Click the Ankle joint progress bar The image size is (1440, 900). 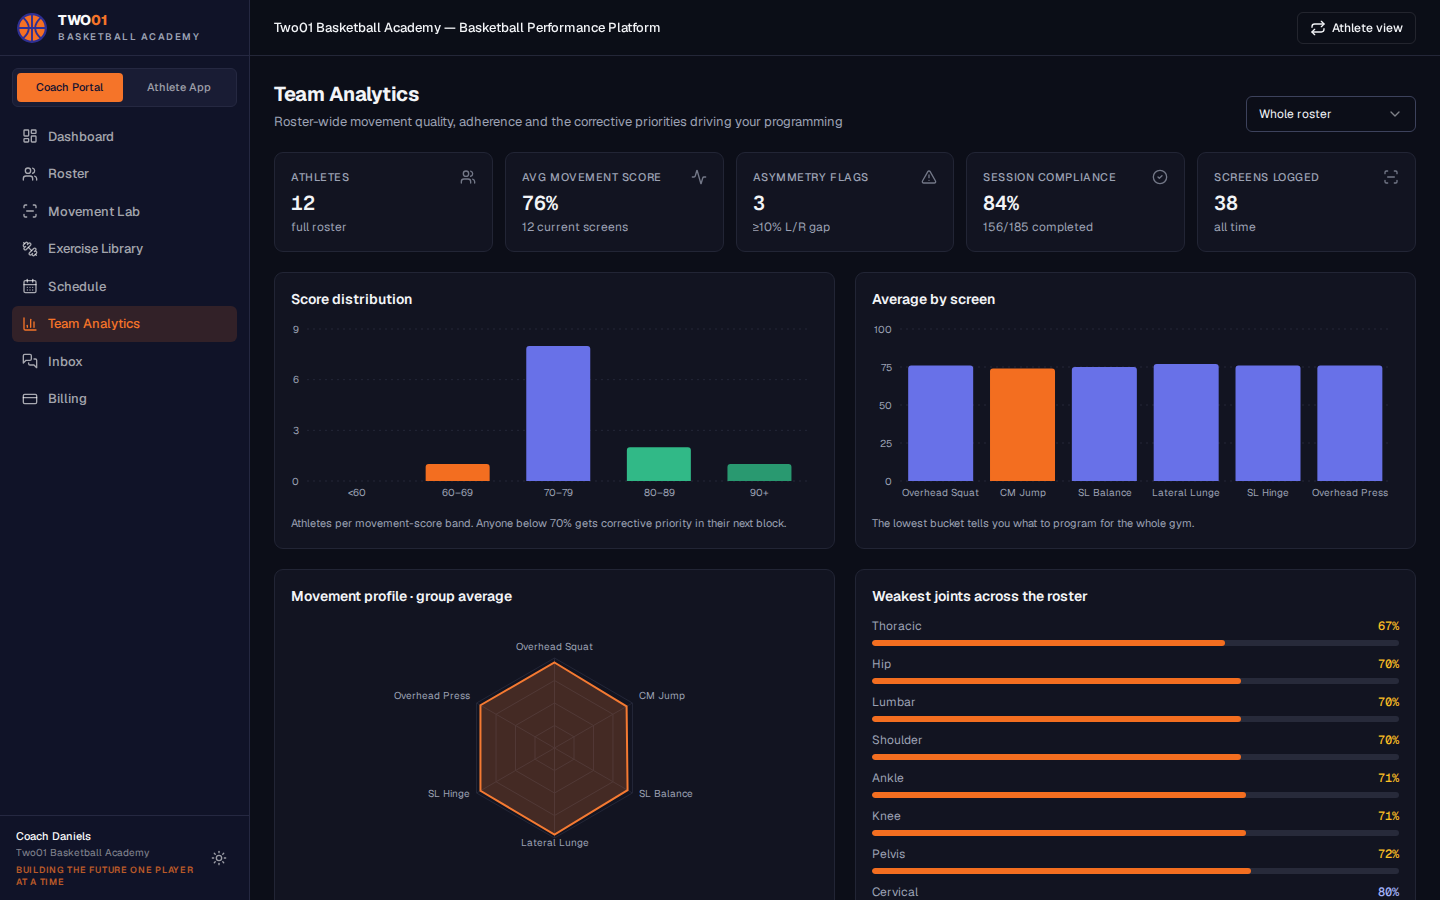tap(1135, 795)
